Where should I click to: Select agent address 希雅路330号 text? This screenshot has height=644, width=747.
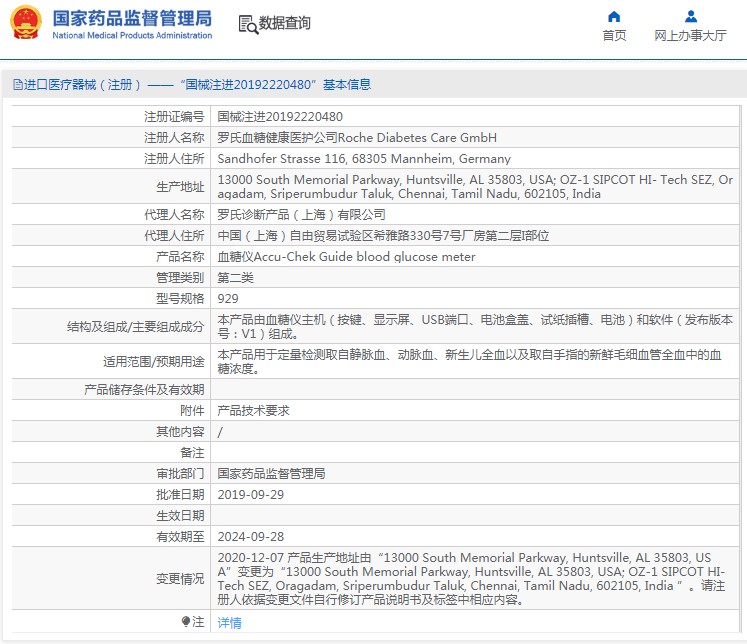[383, 236]
